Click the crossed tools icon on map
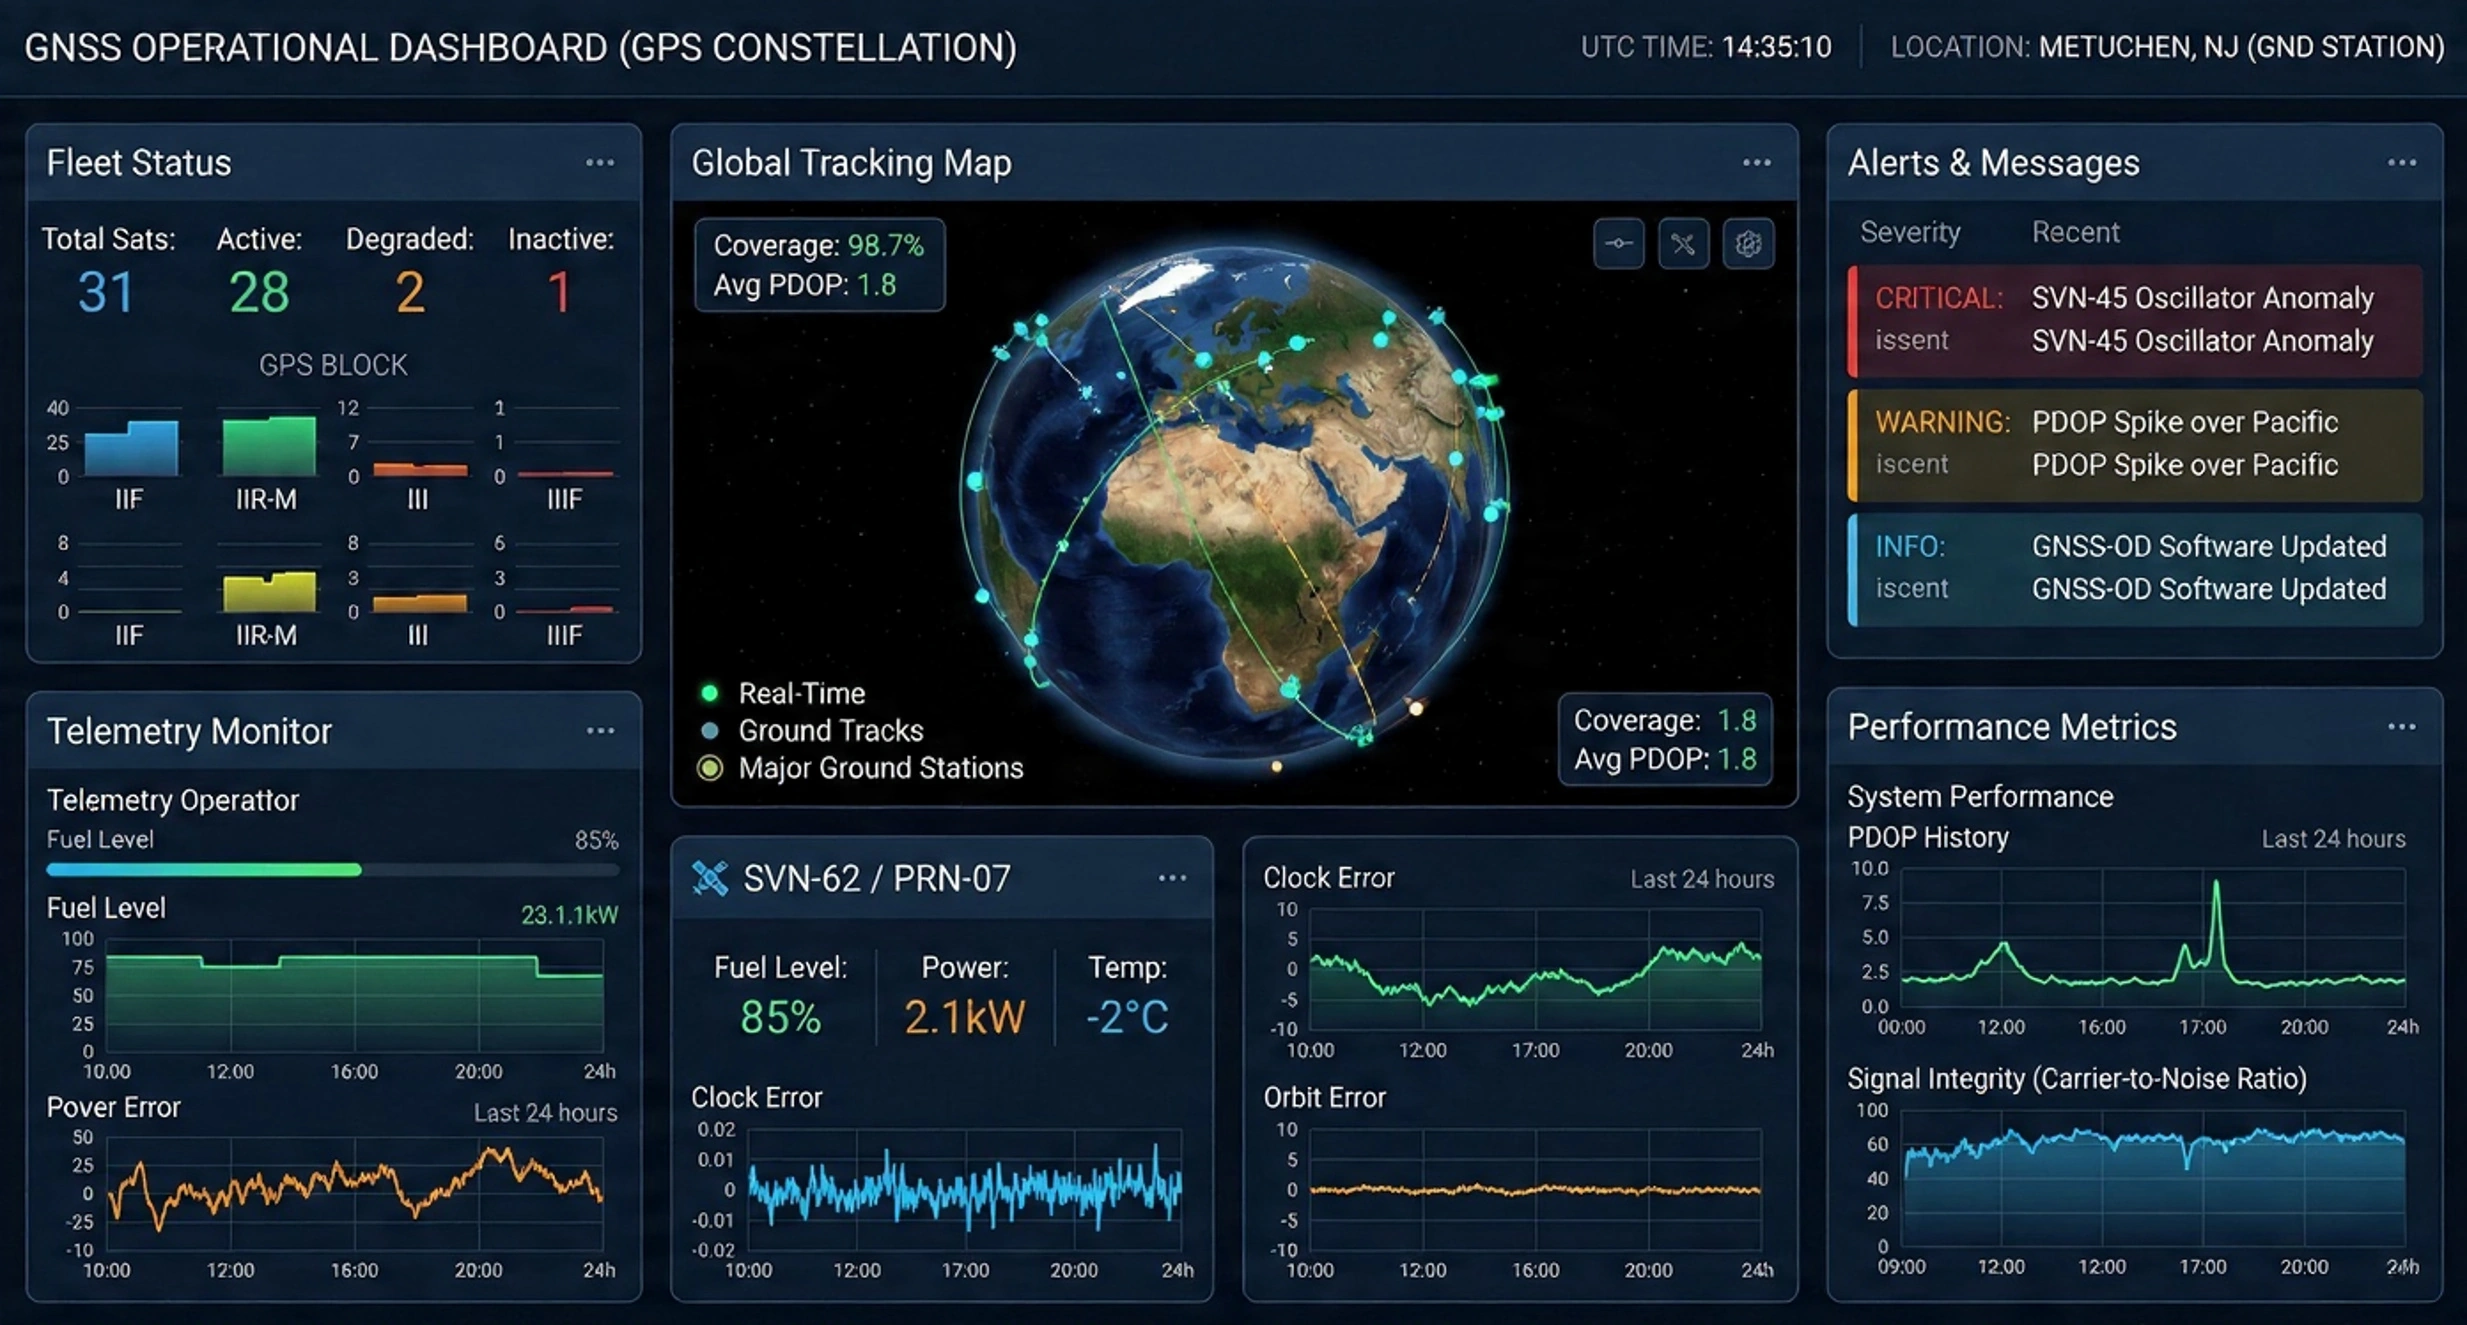The width and height of the screenshot is (2467, 1325). pos(1683,244)
